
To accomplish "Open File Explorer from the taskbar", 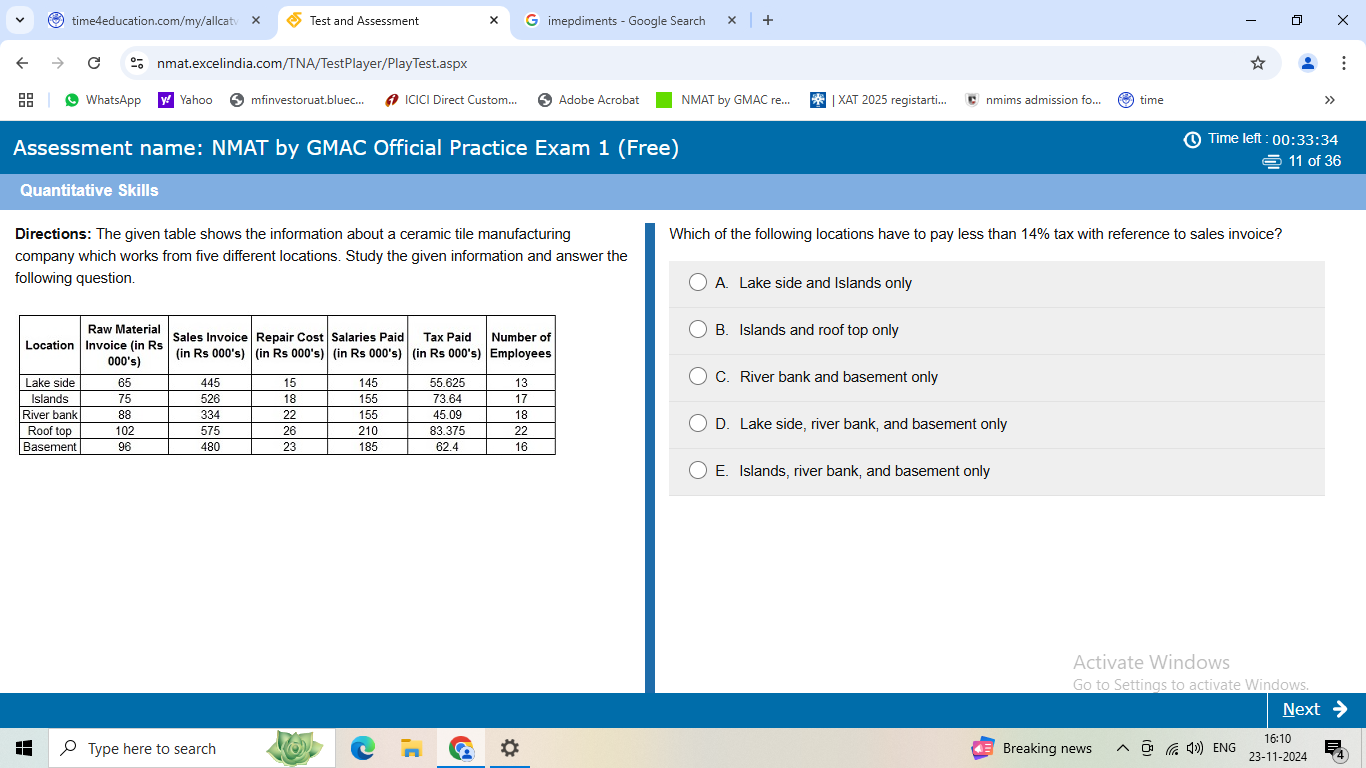I will pyautogui.click(x=412, y=748).
